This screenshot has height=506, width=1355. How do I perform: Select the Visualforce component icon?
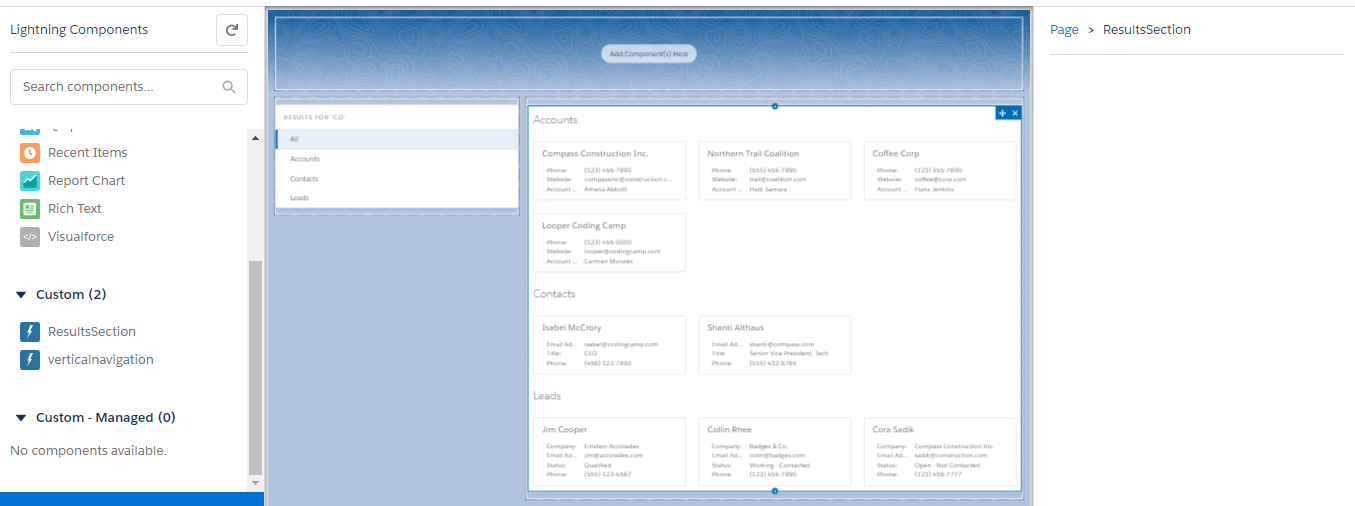[30, 237]
